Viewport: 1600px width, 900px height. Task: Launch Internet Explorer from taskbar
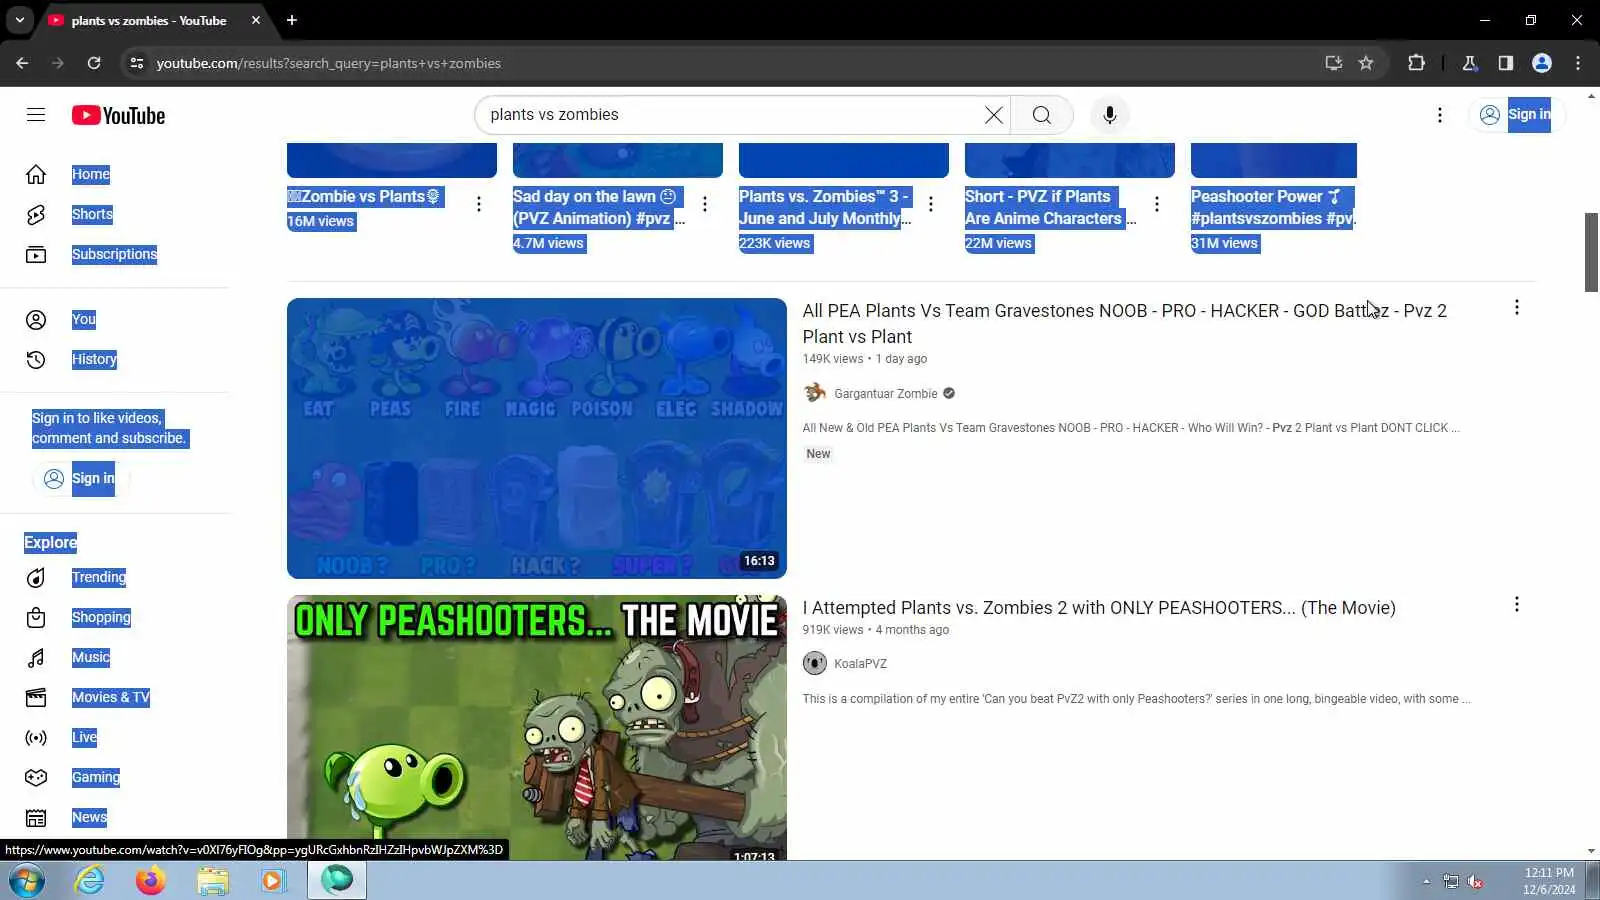(90, 880)
